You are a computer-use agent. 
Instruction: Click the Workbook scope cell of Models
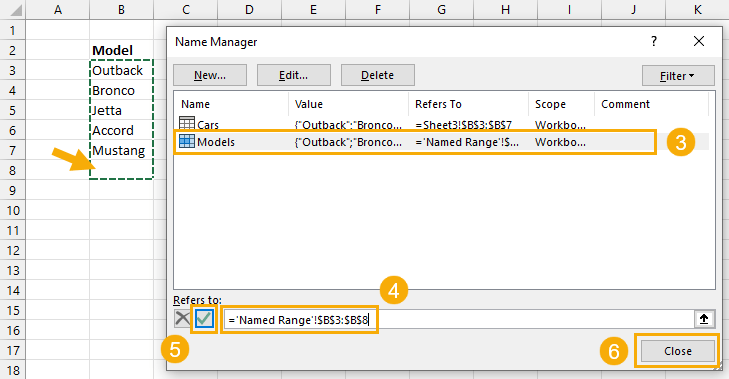click(560, 142)
